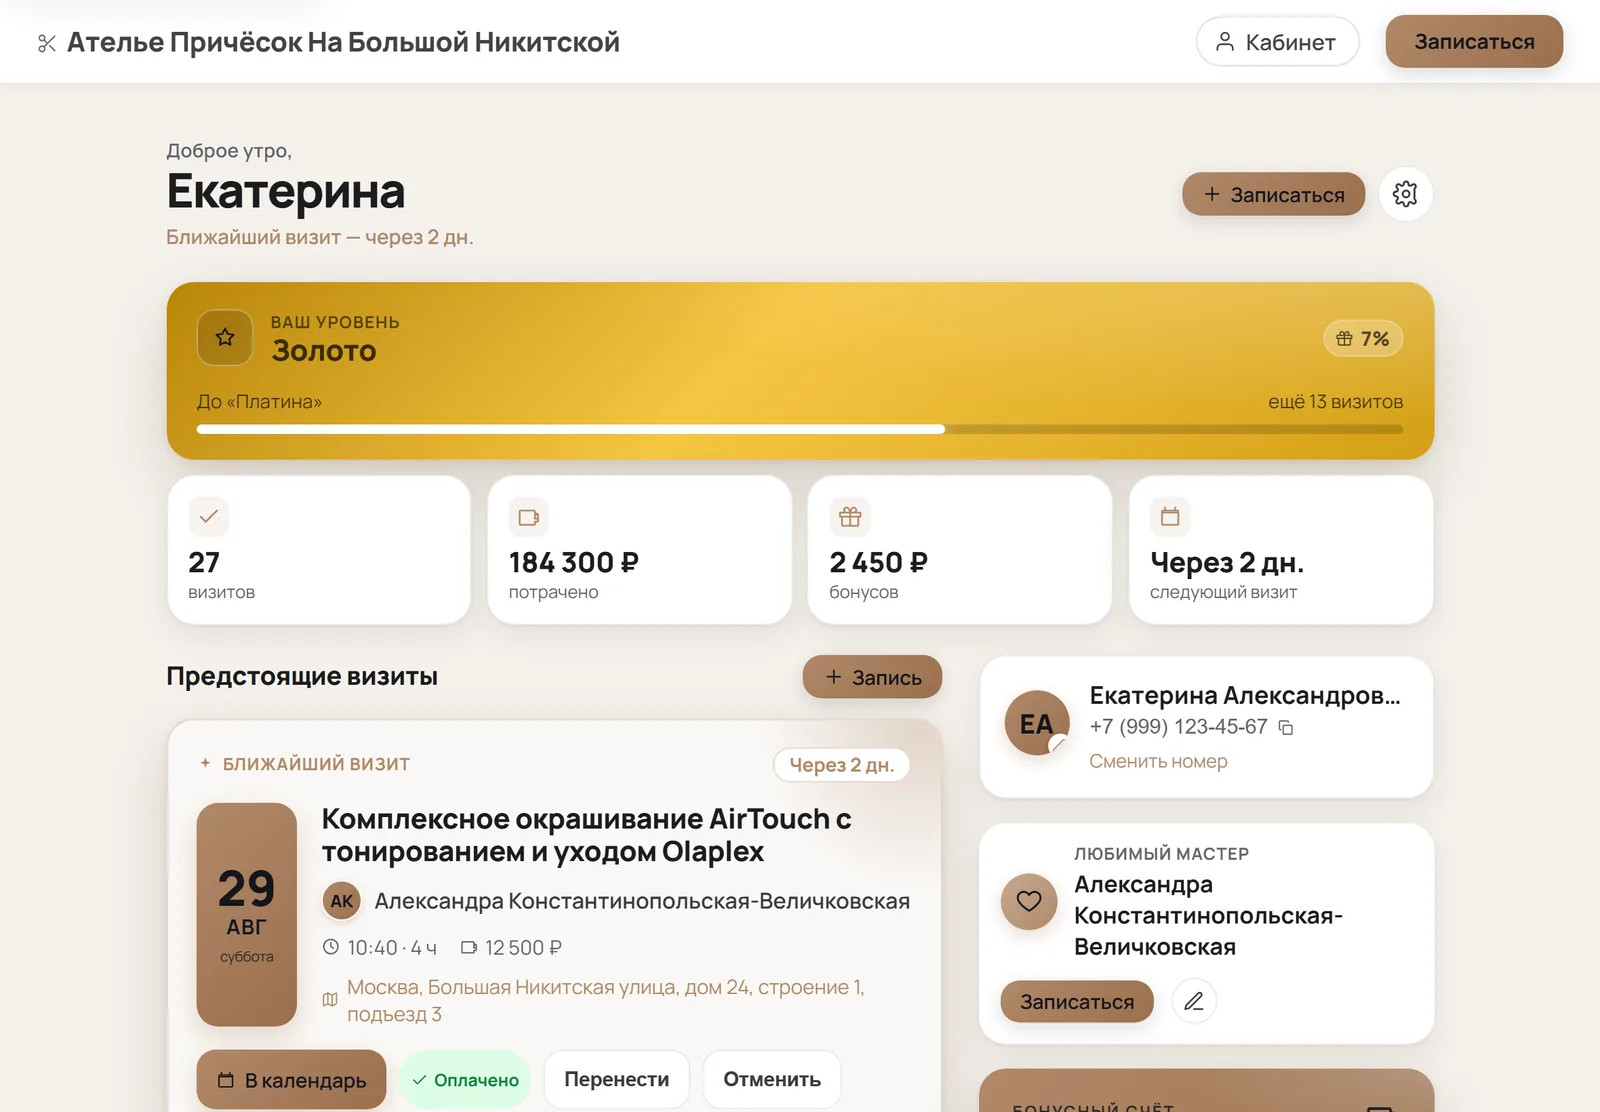This screenshot has height=1112, width=1600.
Task: Click the AK master avatar
Action: 341,901
